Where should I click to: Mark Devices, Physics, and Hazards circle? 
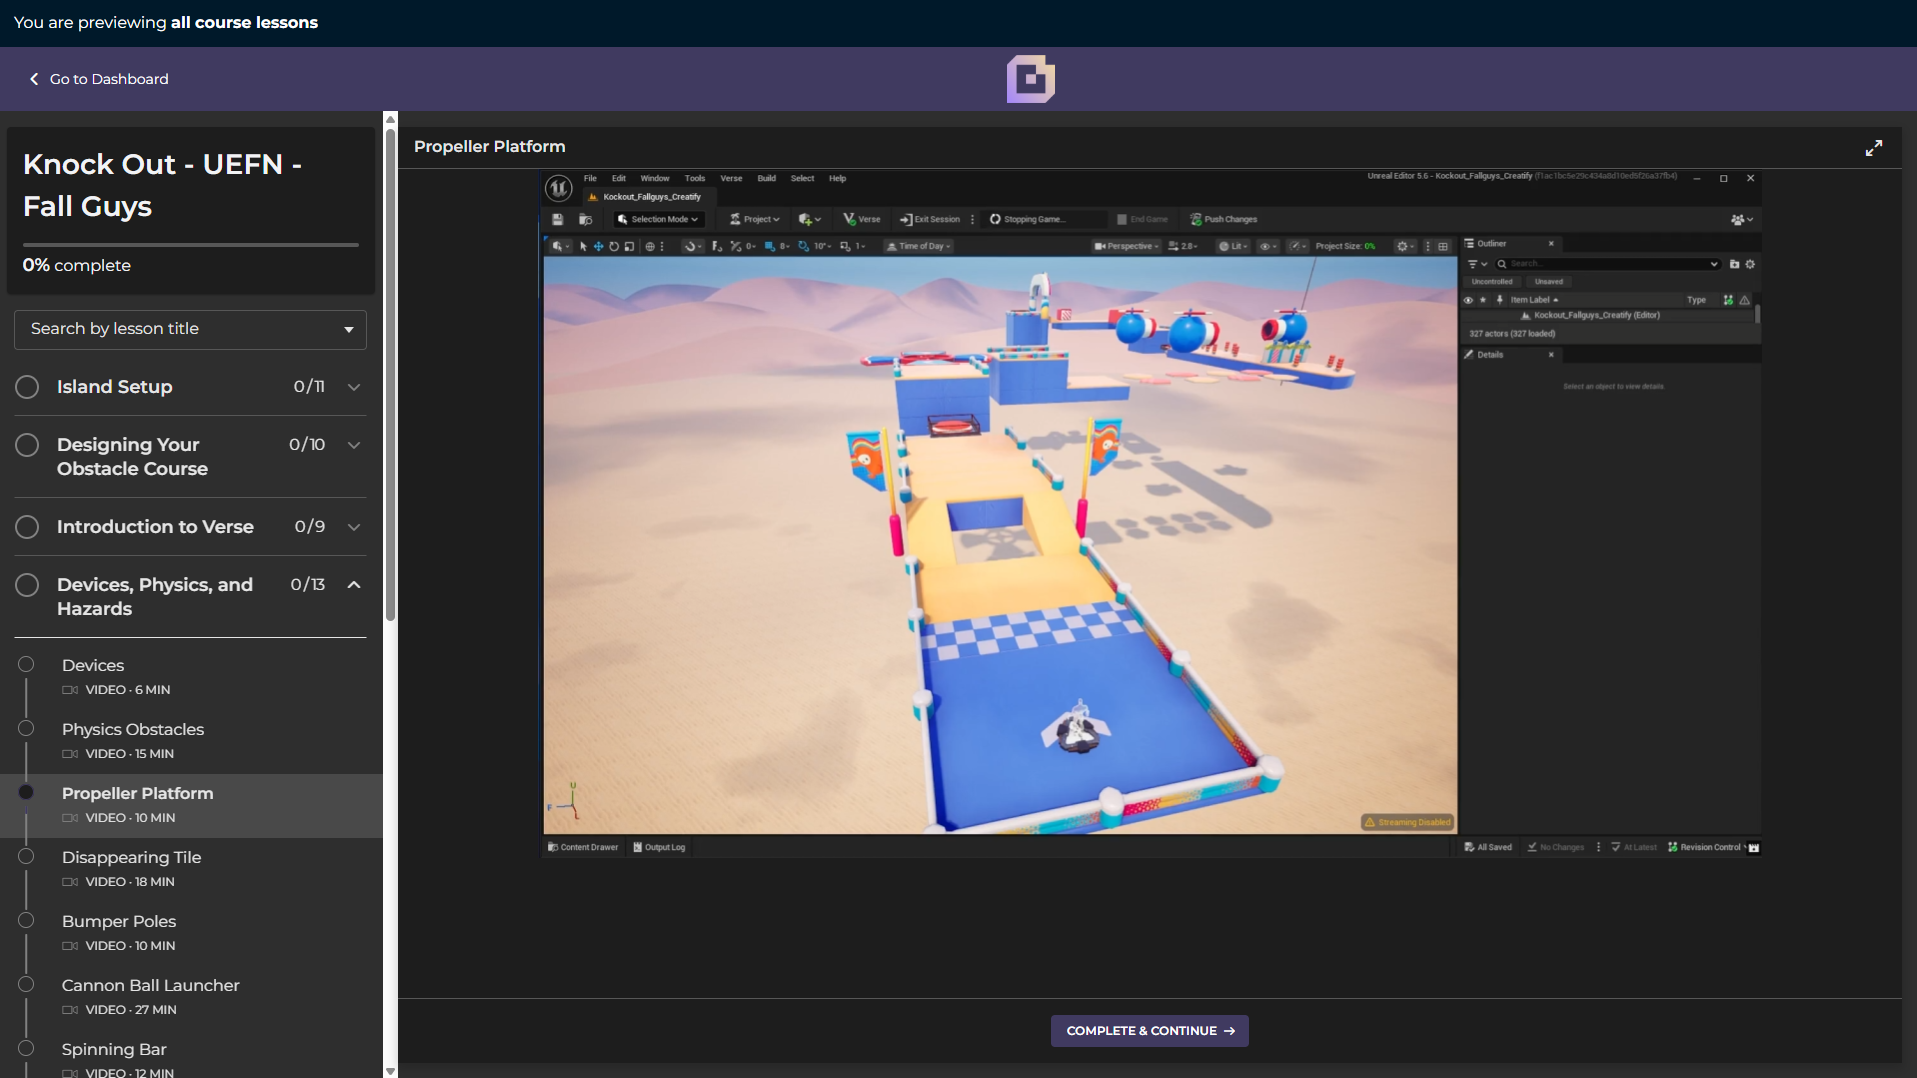click(x=27, y=585)
